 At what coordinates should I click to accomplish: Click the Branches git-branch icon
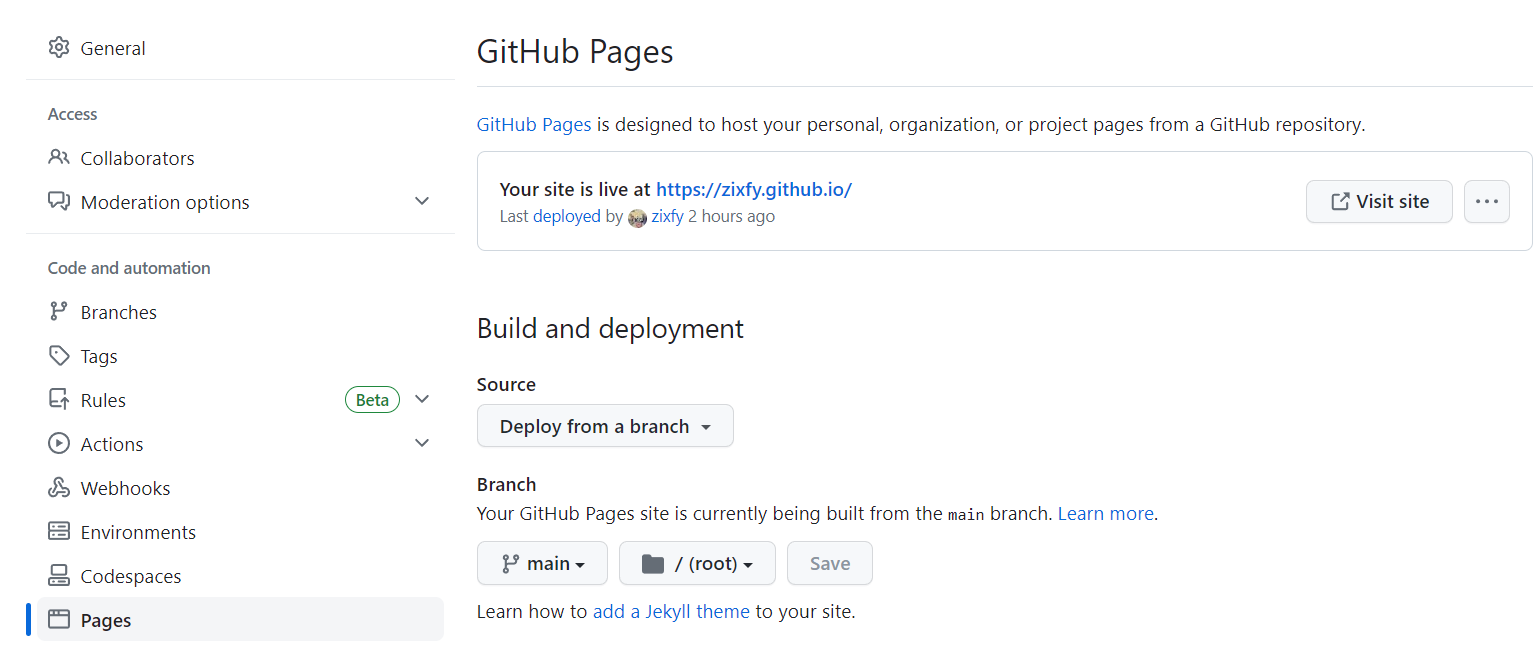59,312
